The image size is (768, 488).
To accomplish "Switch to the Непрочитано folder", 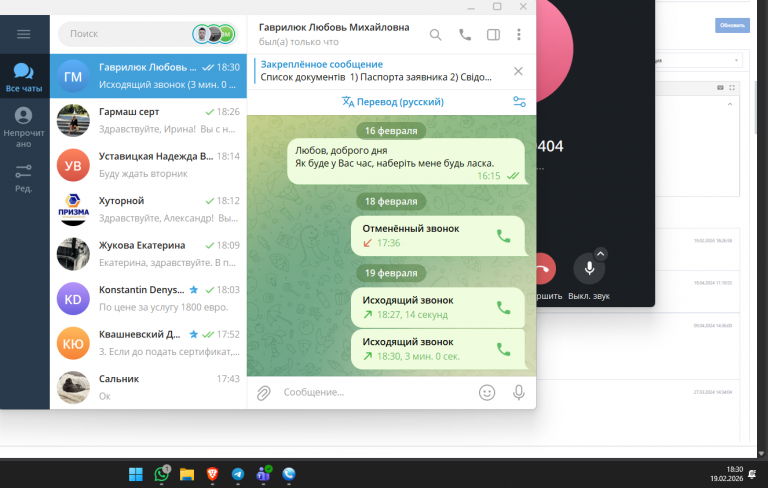I will point(24,127).
